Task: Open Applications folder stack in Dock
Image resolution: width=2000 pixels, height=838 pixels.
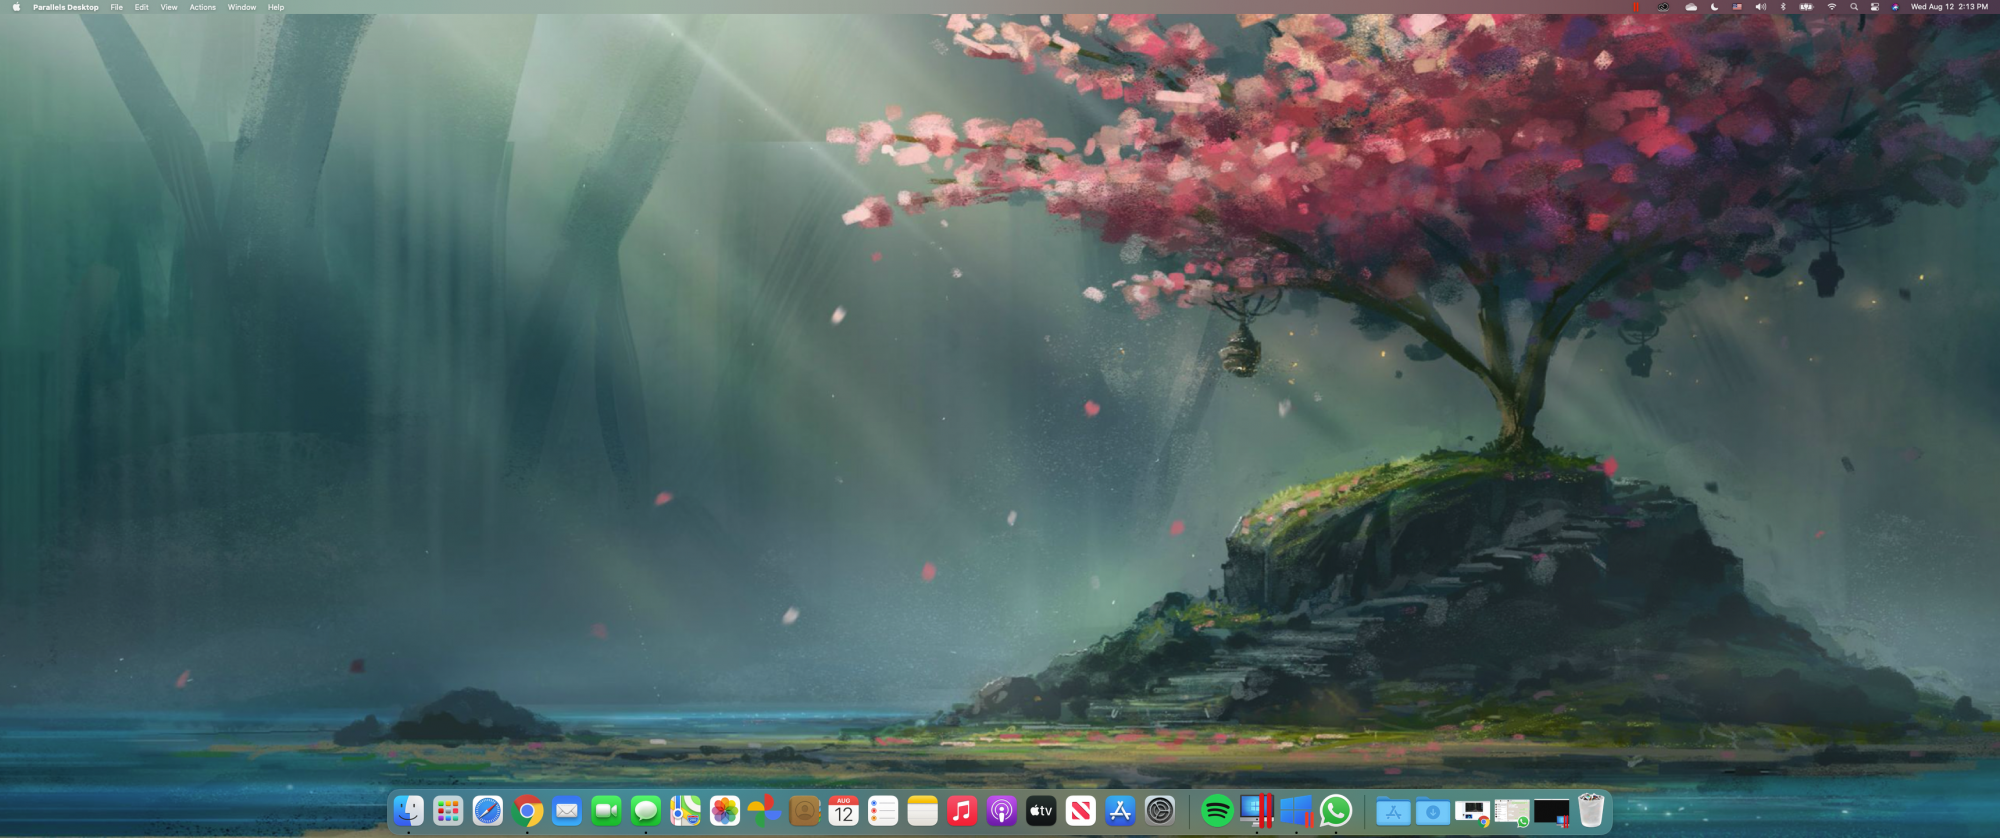Action: point(1393,811)
